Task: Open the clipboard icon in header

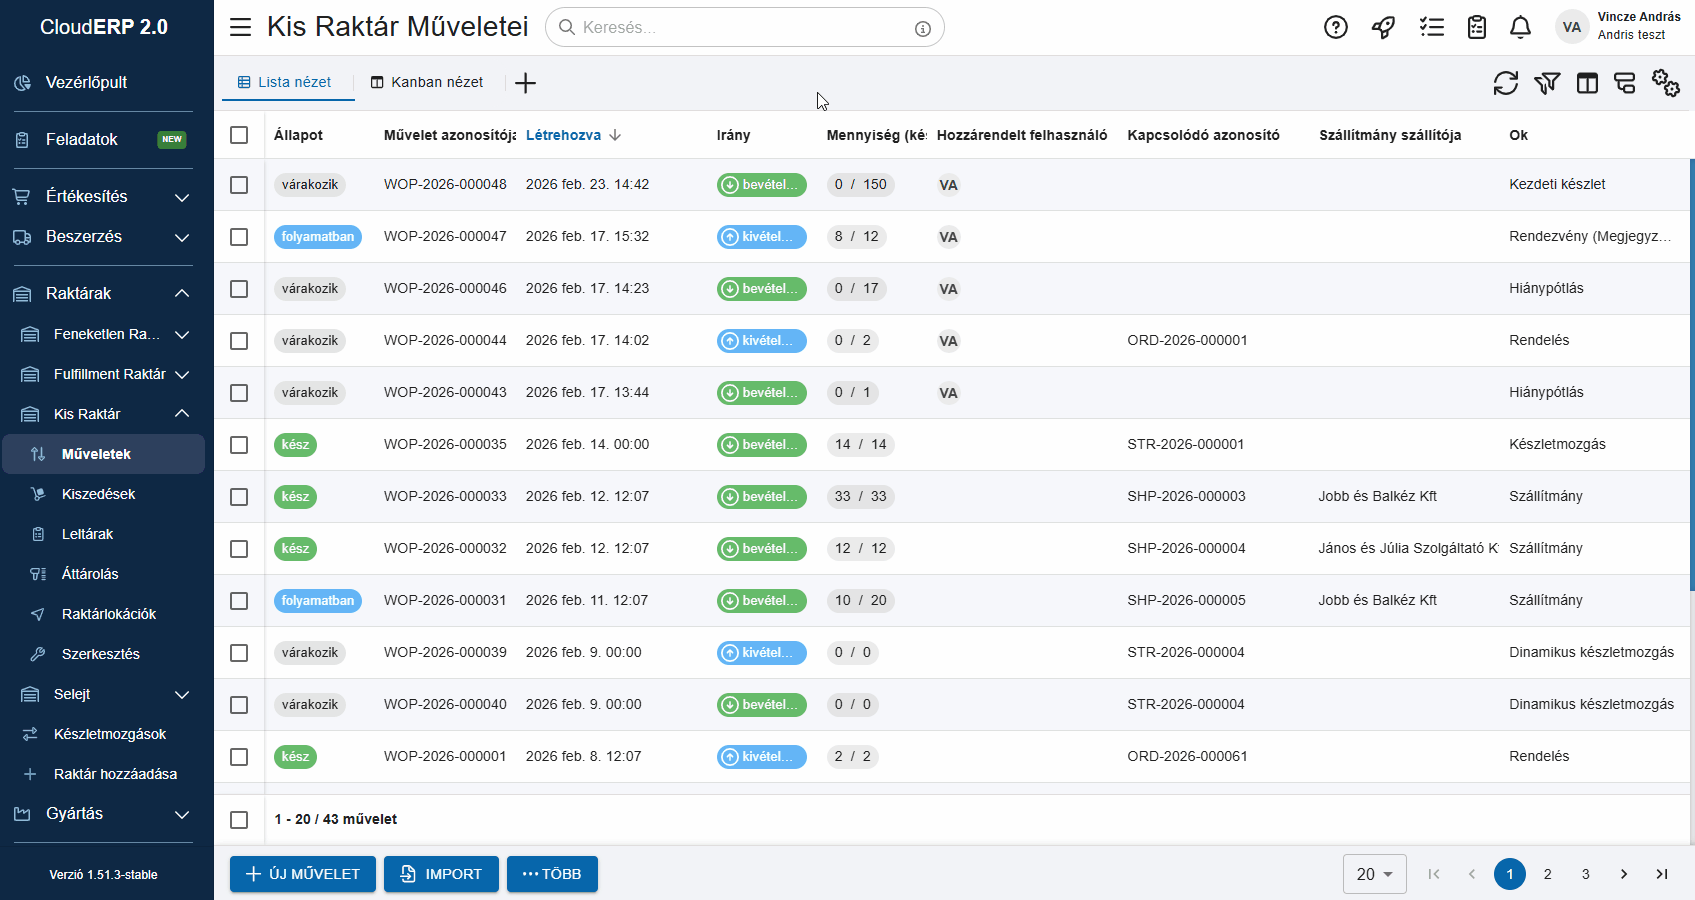Action: [x=1476, y=27]
